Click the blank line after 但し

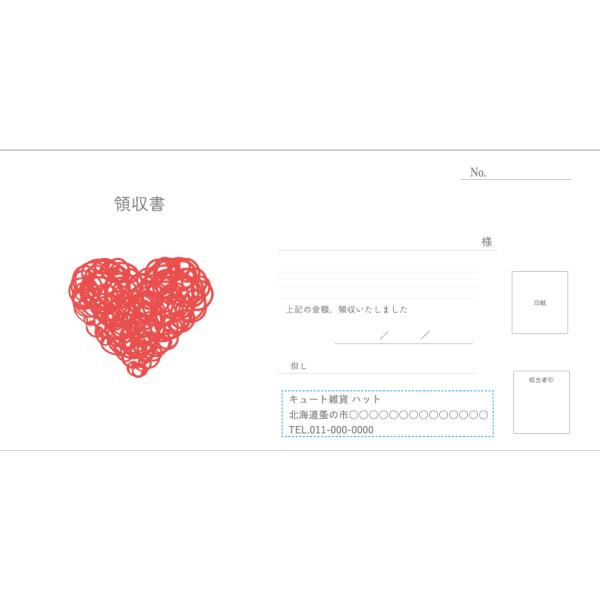pos(392,372)
